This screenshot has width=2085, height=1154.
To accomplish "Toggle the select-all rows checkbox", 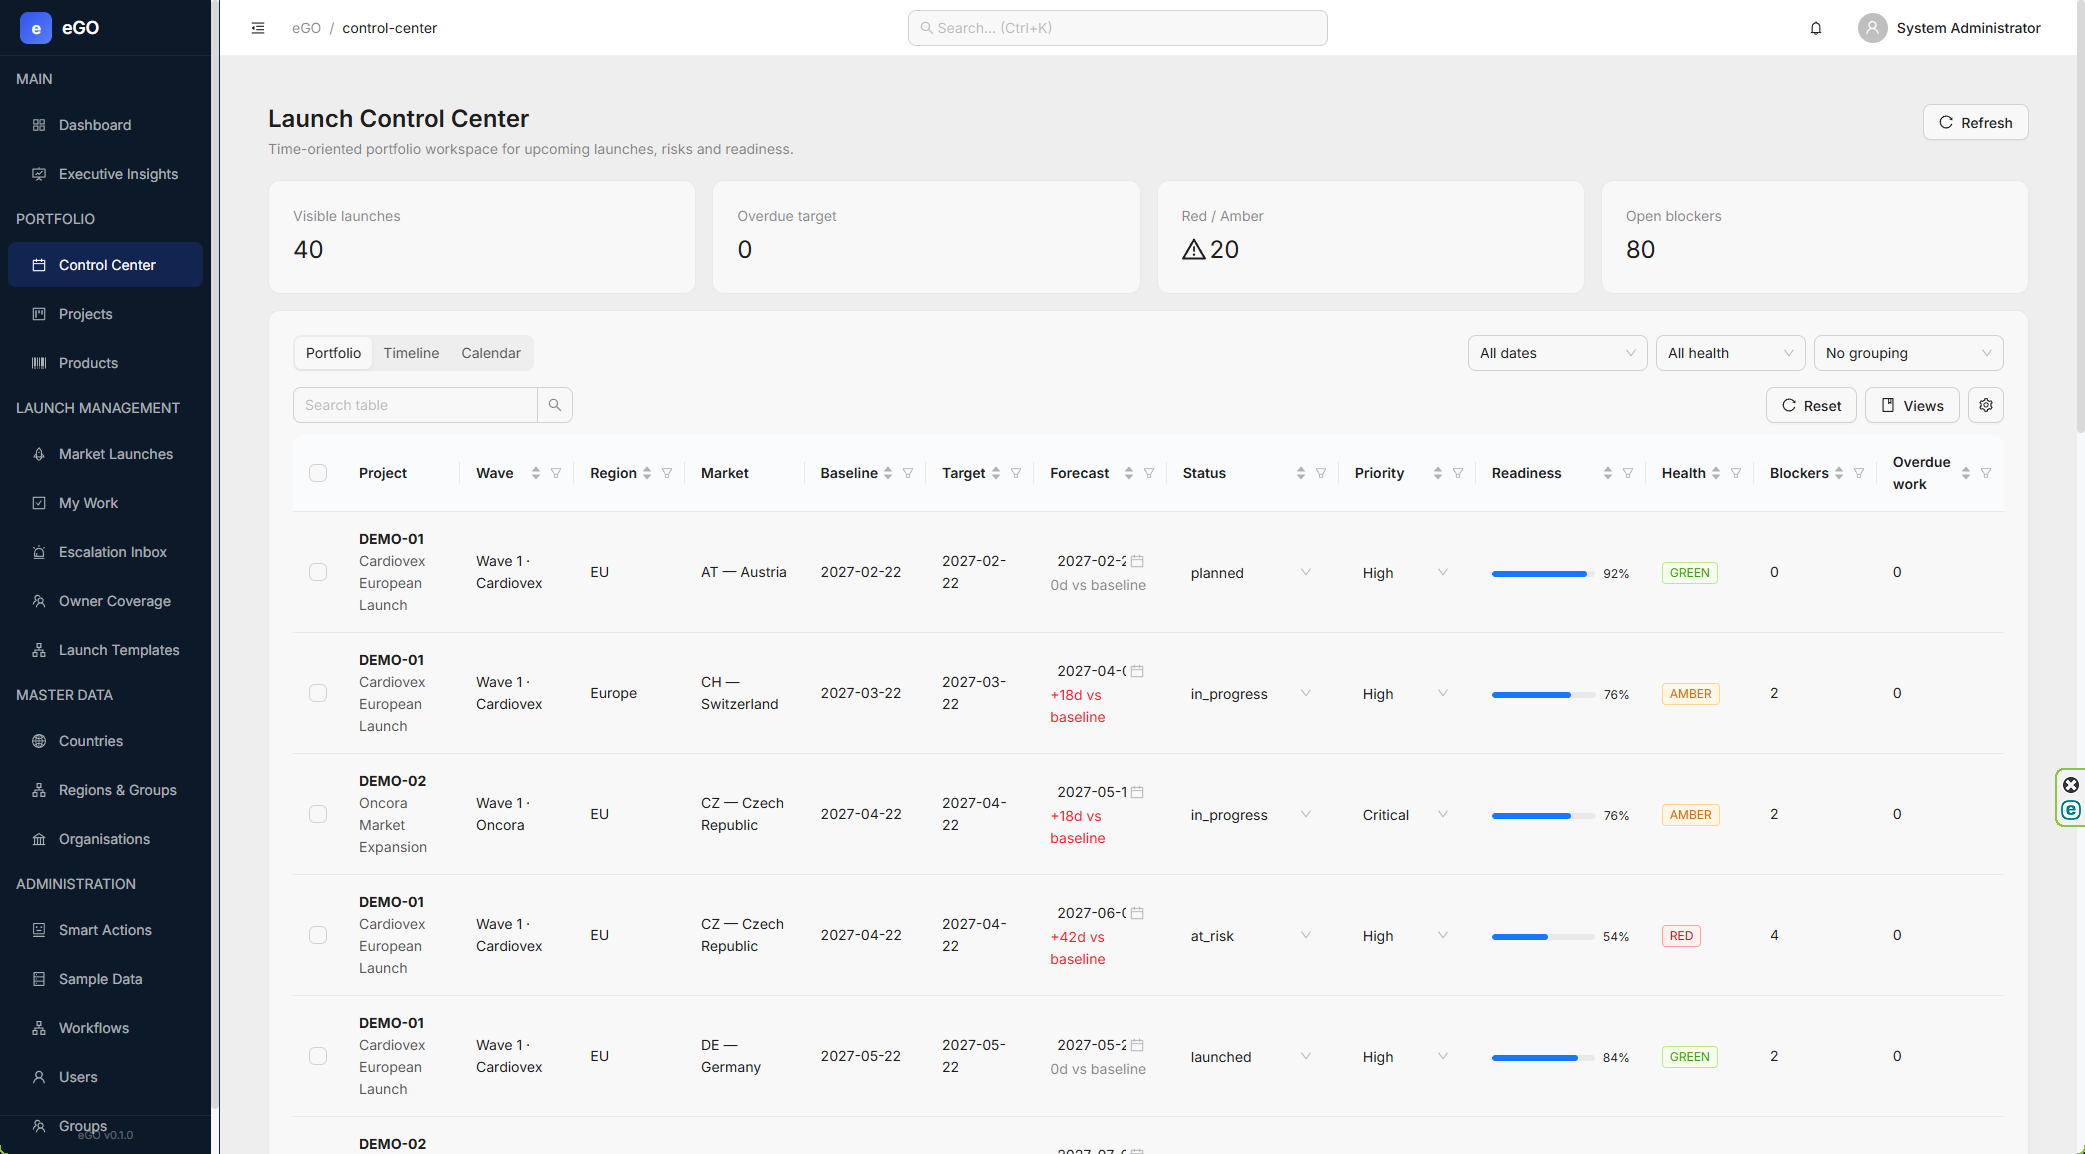I will [x=318, y=473].
